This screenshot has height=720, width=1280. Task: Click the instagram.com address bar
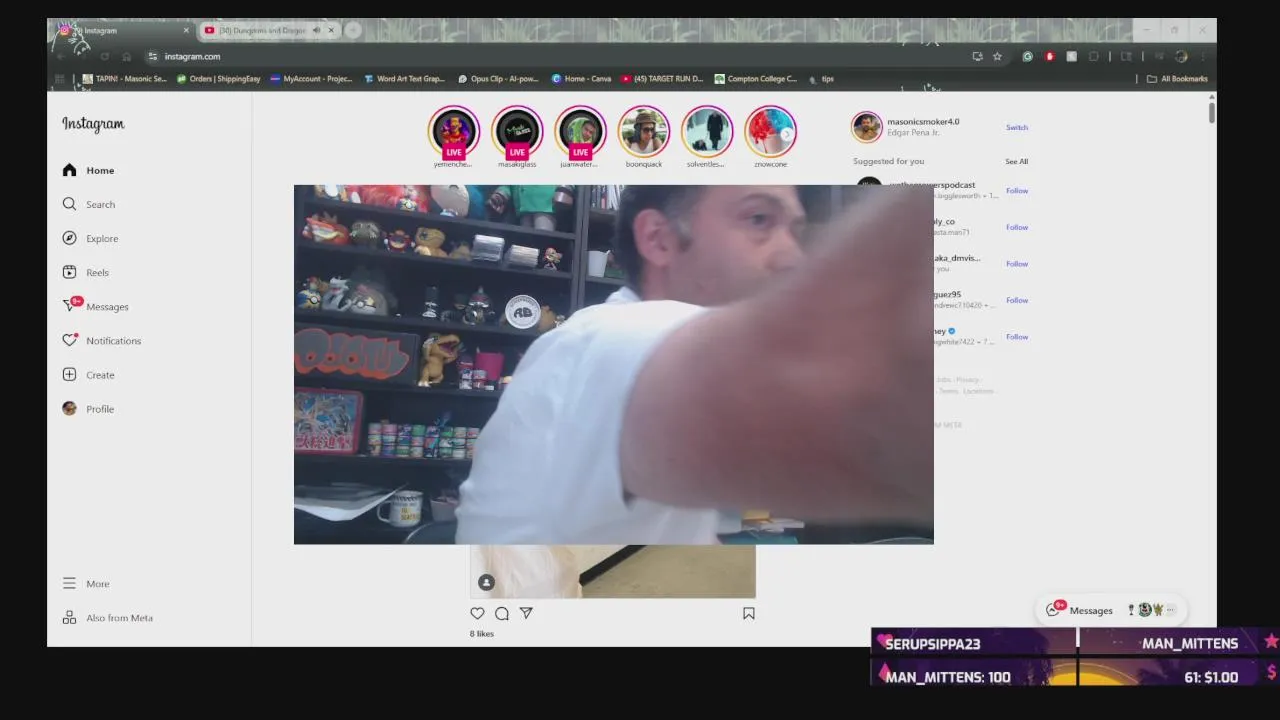pos(560,56)
